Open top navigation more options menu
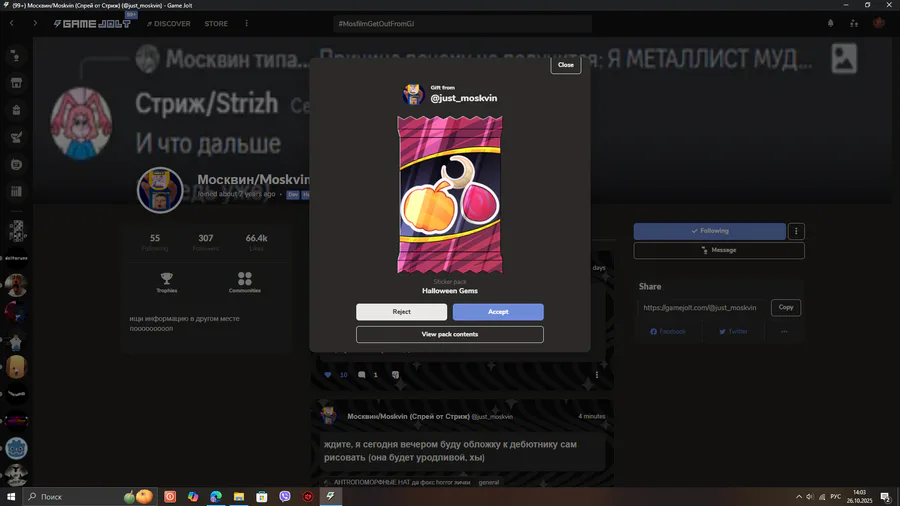This screenshot has height=506, width=900. tap(246, 24)
